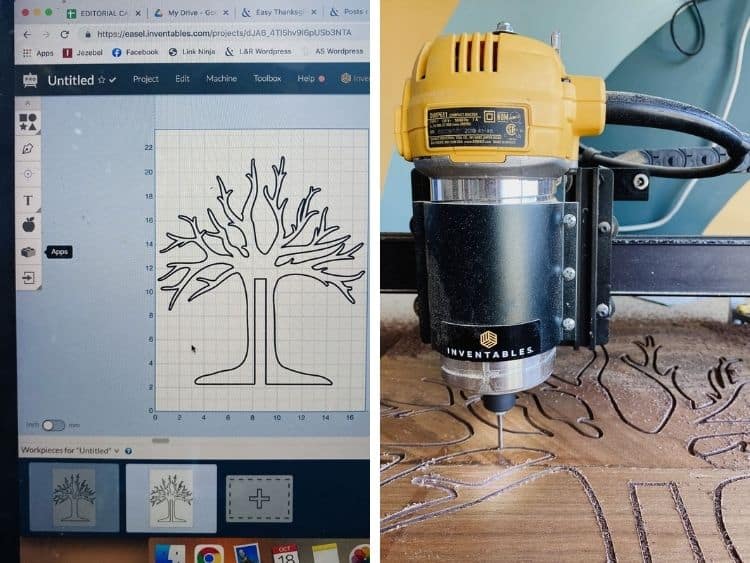Select the first workpiece thumbnail
Screen dimensions: 750x563
(74, 498)
